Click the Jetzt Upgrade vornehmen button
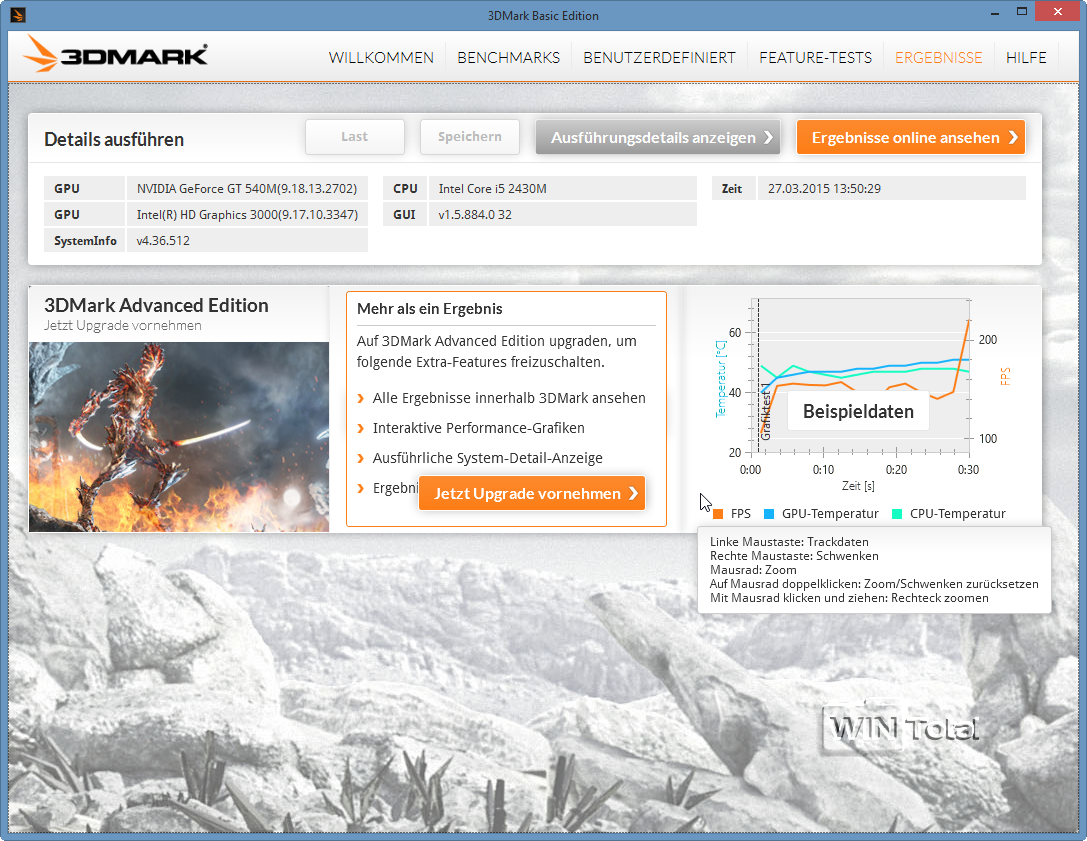 532,493
